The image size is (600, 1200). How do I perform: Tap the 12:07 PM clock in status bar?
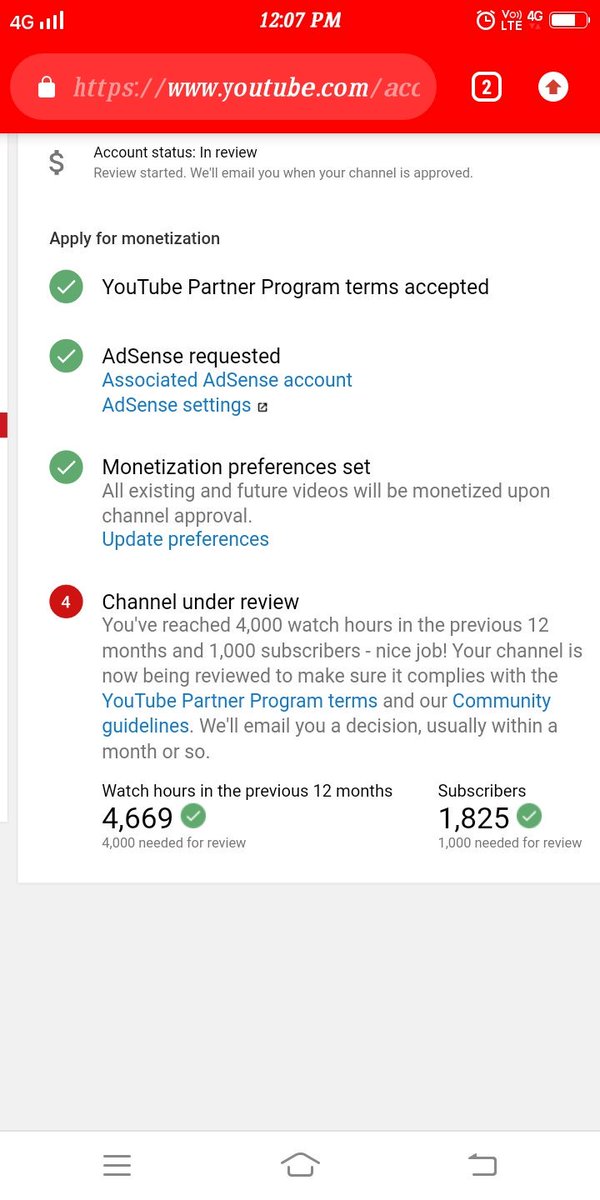point(300,20)
